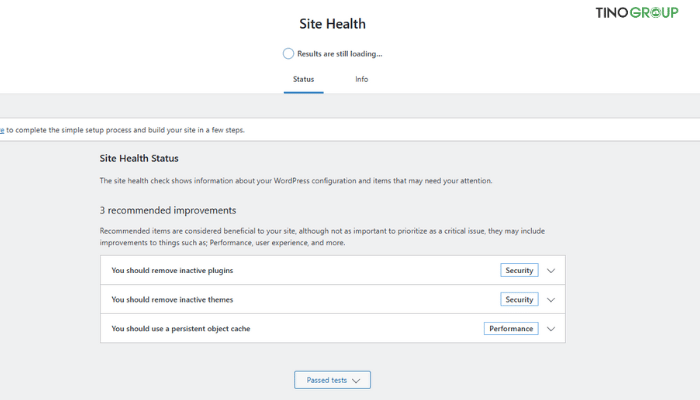This screenshot has height=400, width=700.
Task: Click the Security badge on themes row
Action: pyautogui.click(x=519, y=299)
